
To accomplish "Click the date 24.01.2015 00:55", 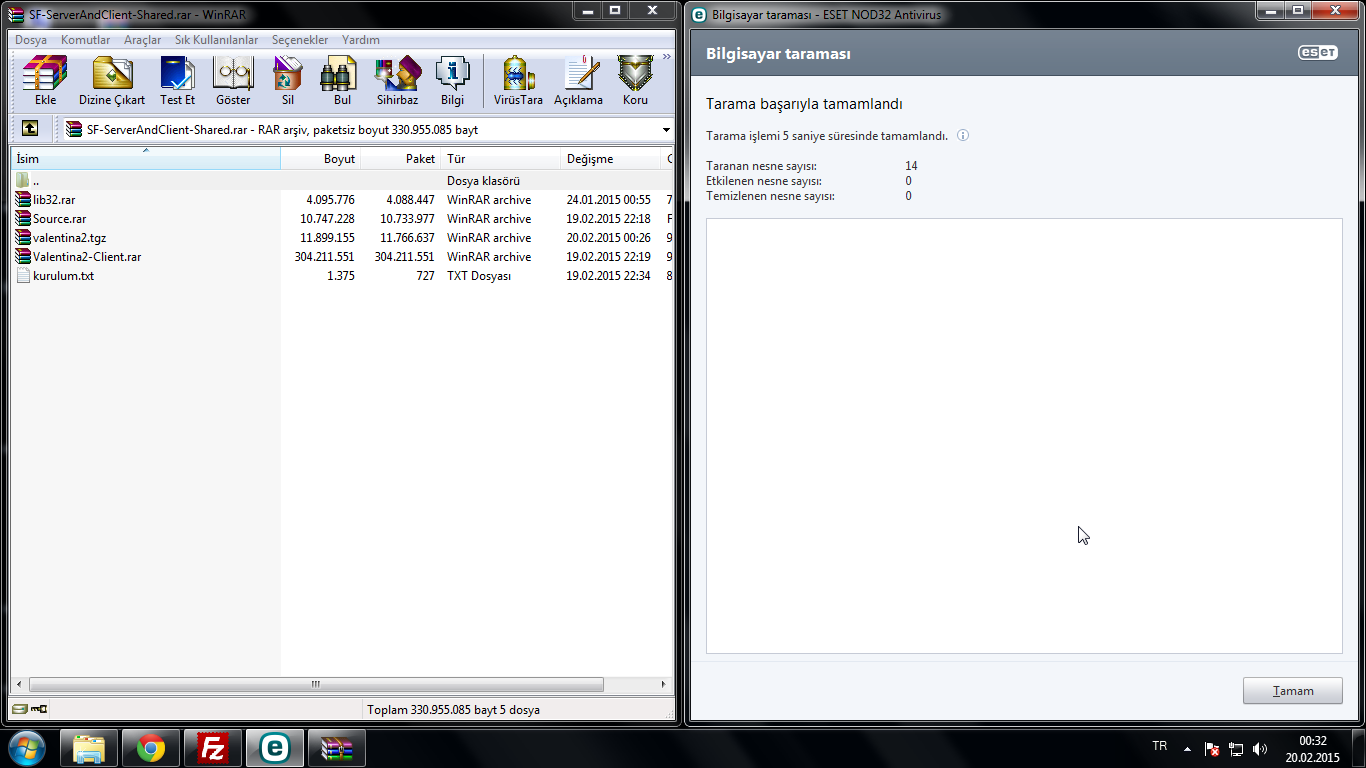I will (609, 200).
